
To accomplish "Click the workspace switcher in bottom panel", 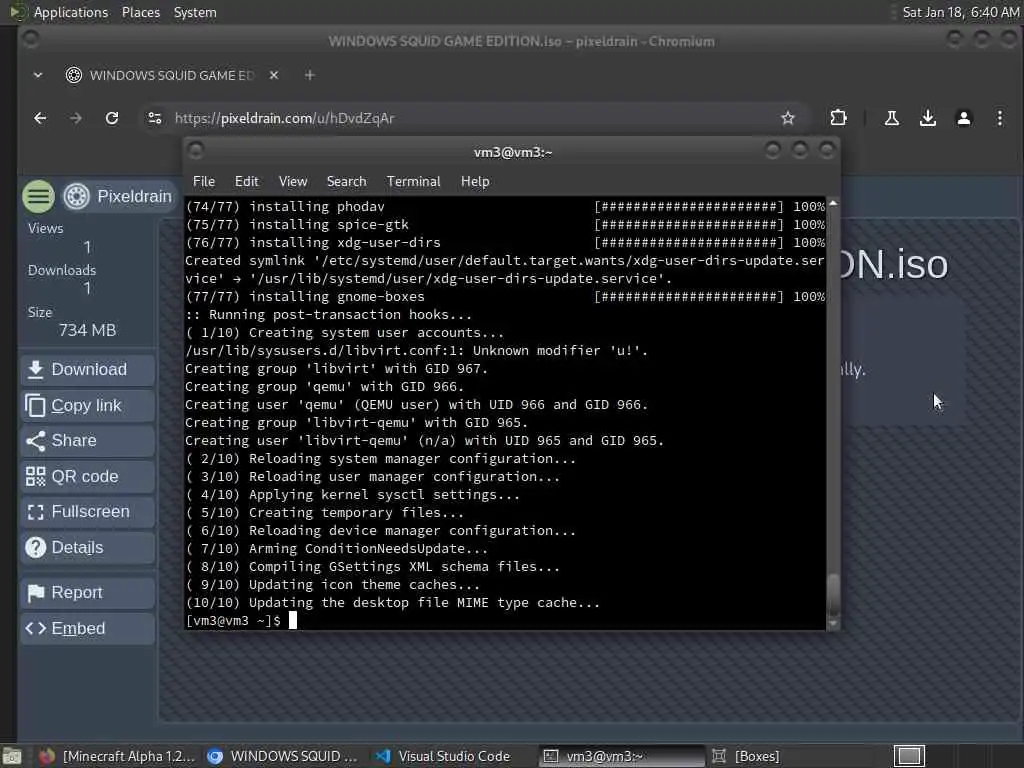I will pos(909,756).
